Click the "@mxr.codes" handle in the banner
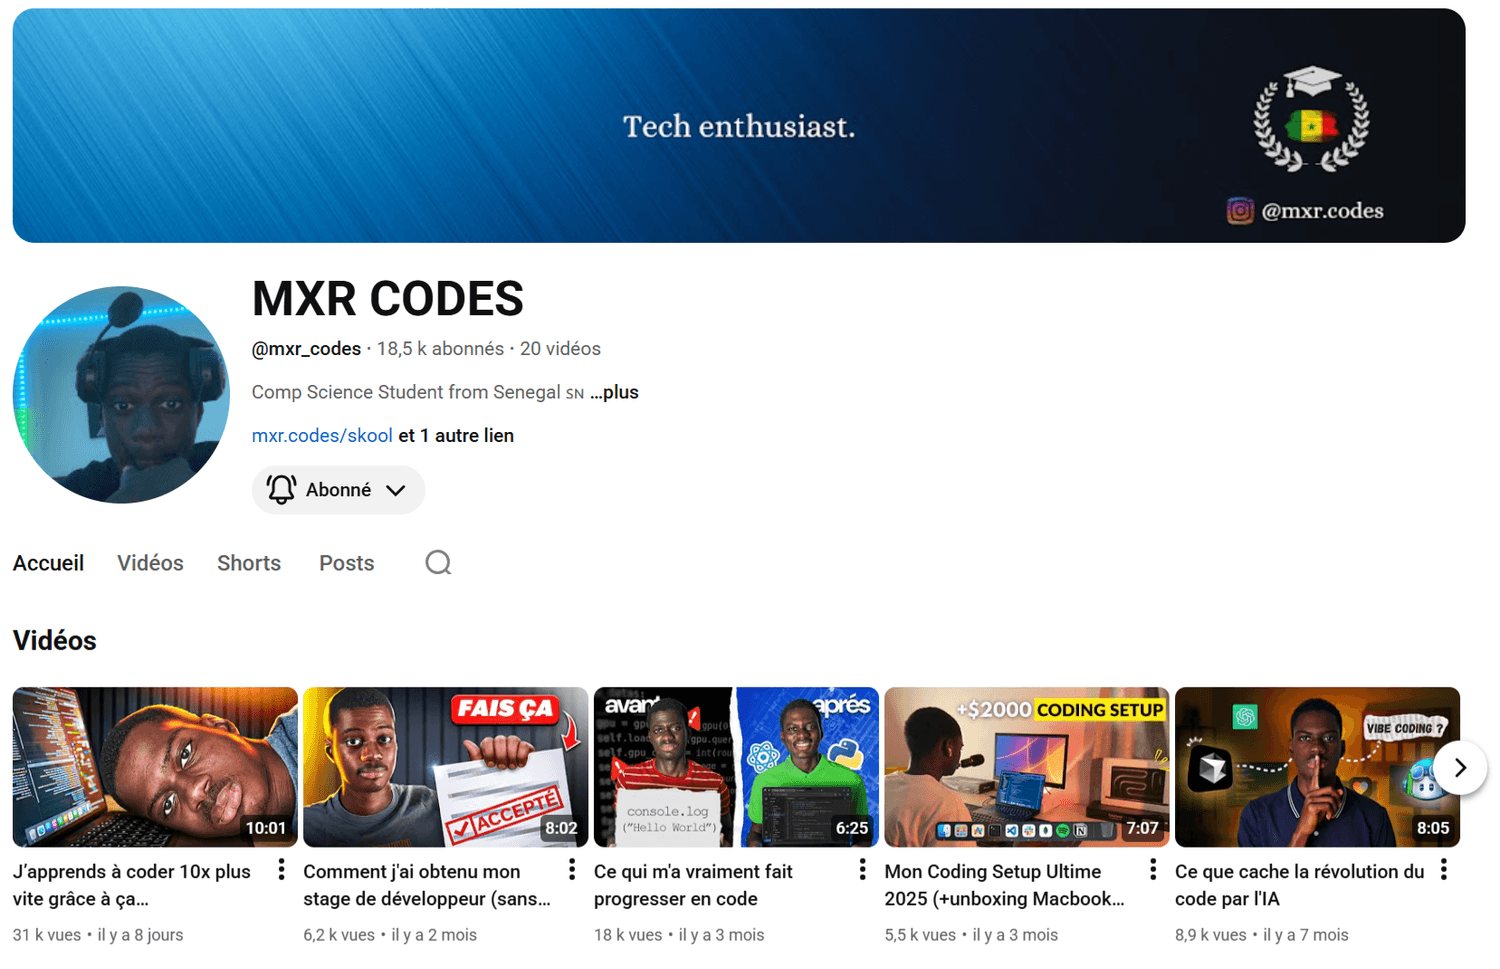The image size is (1500, 969). pos(1323,211)
